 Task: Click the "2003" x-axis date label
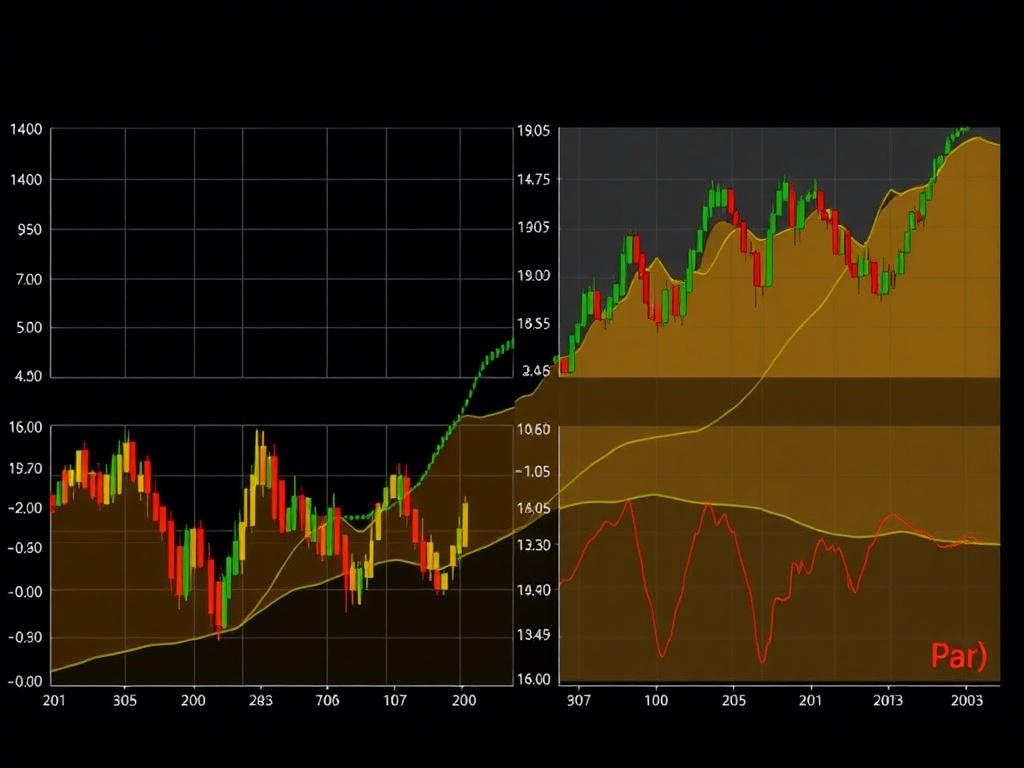[966, 702]
